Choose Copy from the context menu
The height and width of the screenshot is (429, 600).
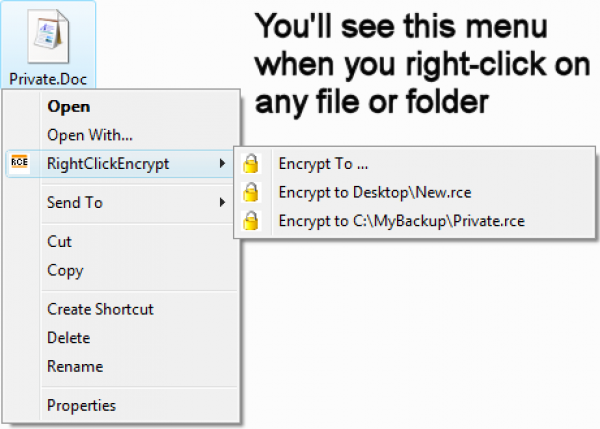coord(65,270)
